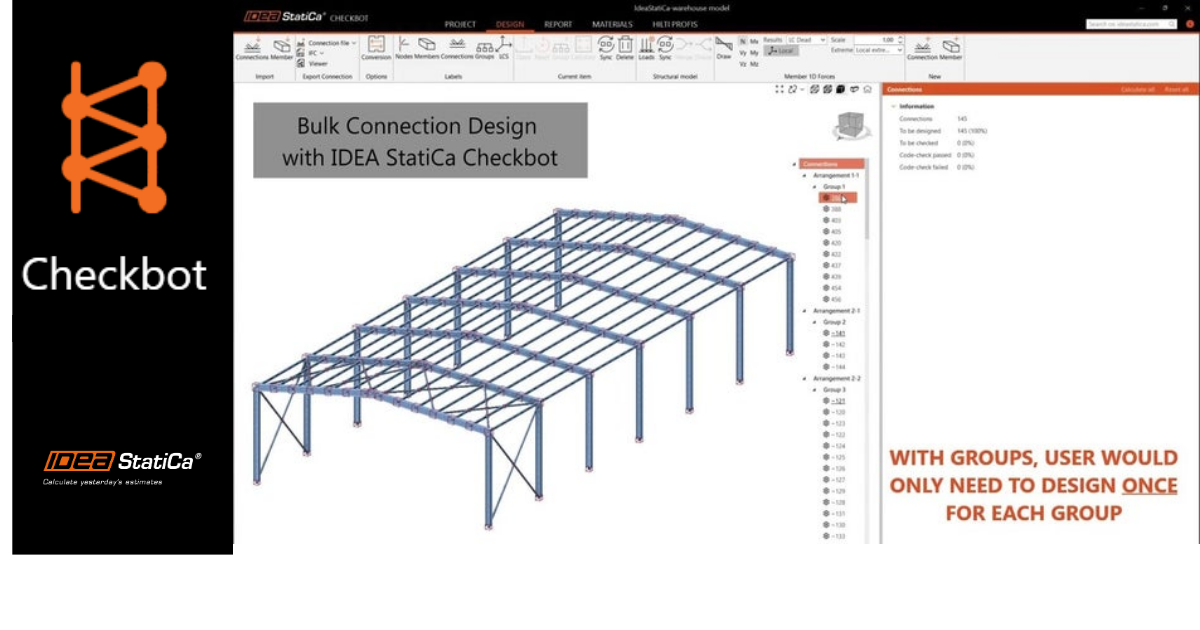1200x630 pixels.
Task: Select Group 2 tree item
Action: pyautogui.click(x=835, y=323)
